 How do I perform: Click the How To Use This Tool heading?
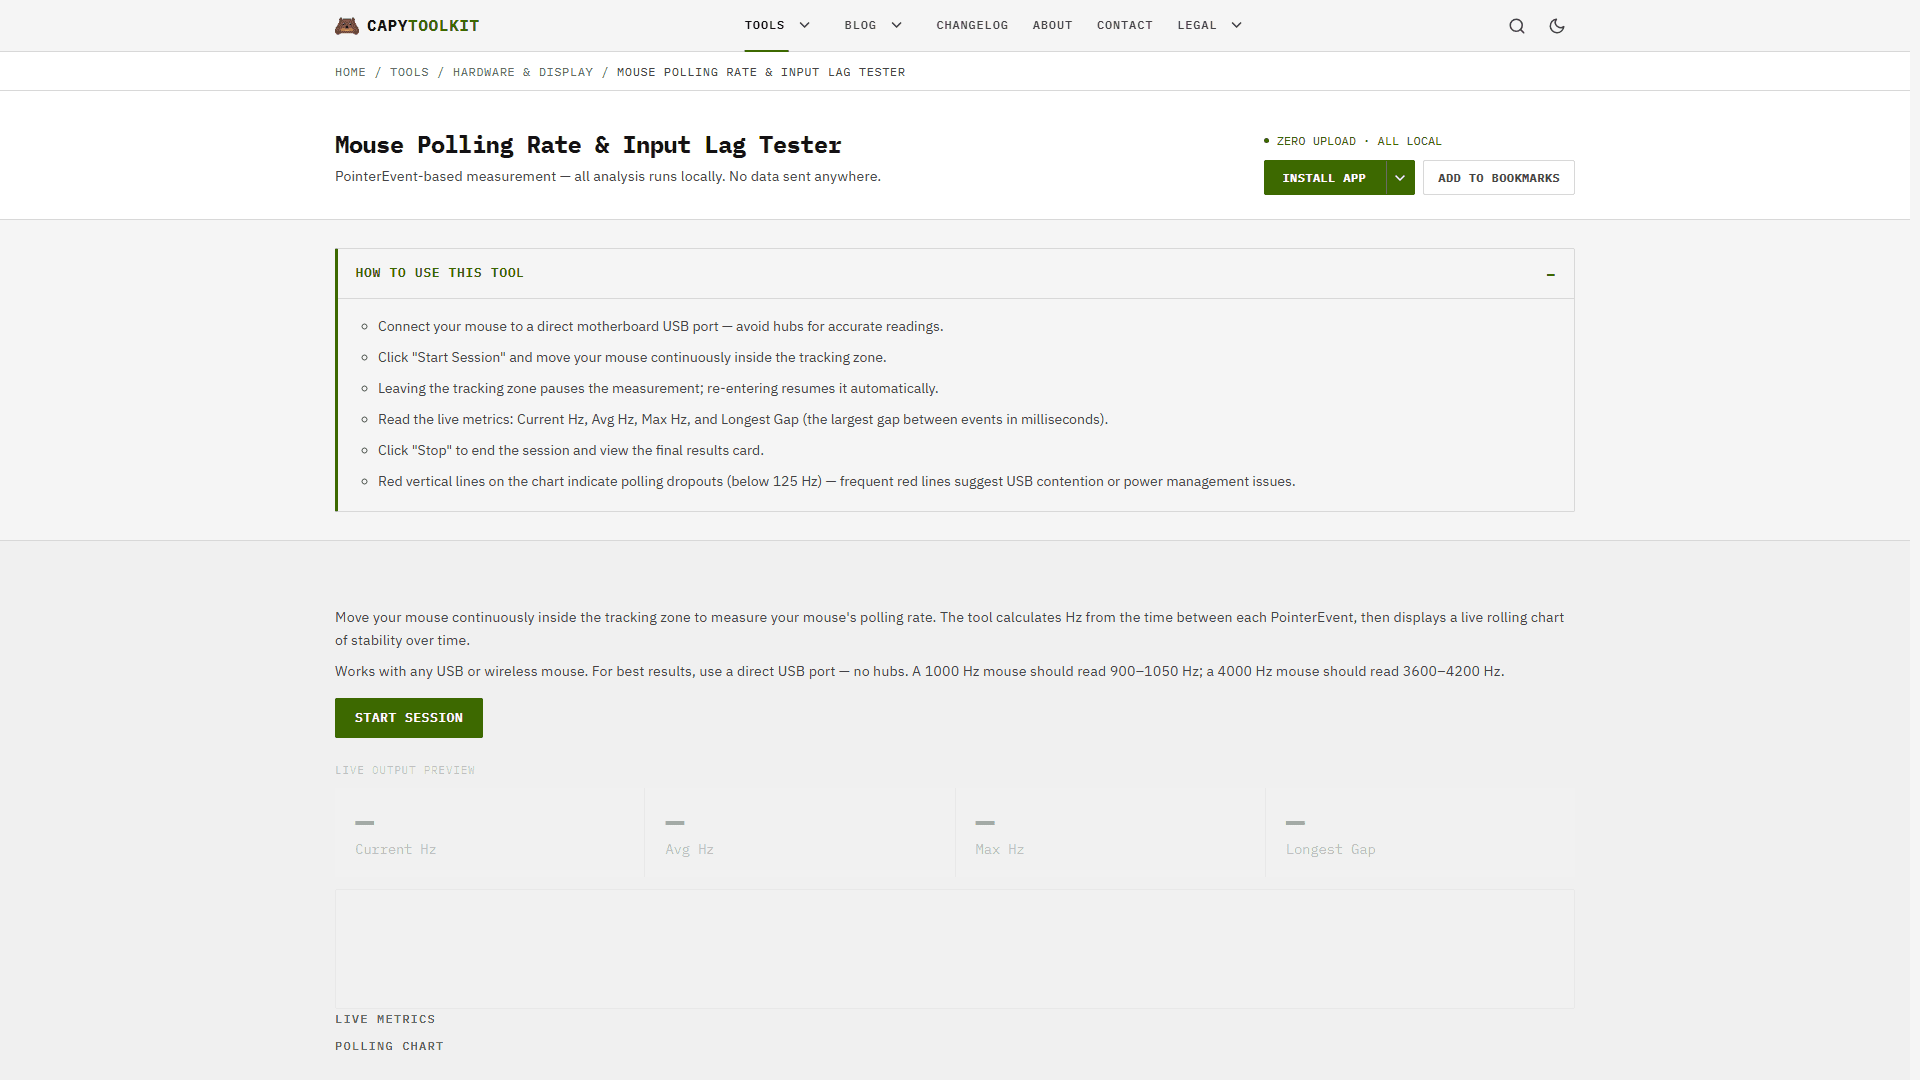pyautogui.click(x=439, y=273)
